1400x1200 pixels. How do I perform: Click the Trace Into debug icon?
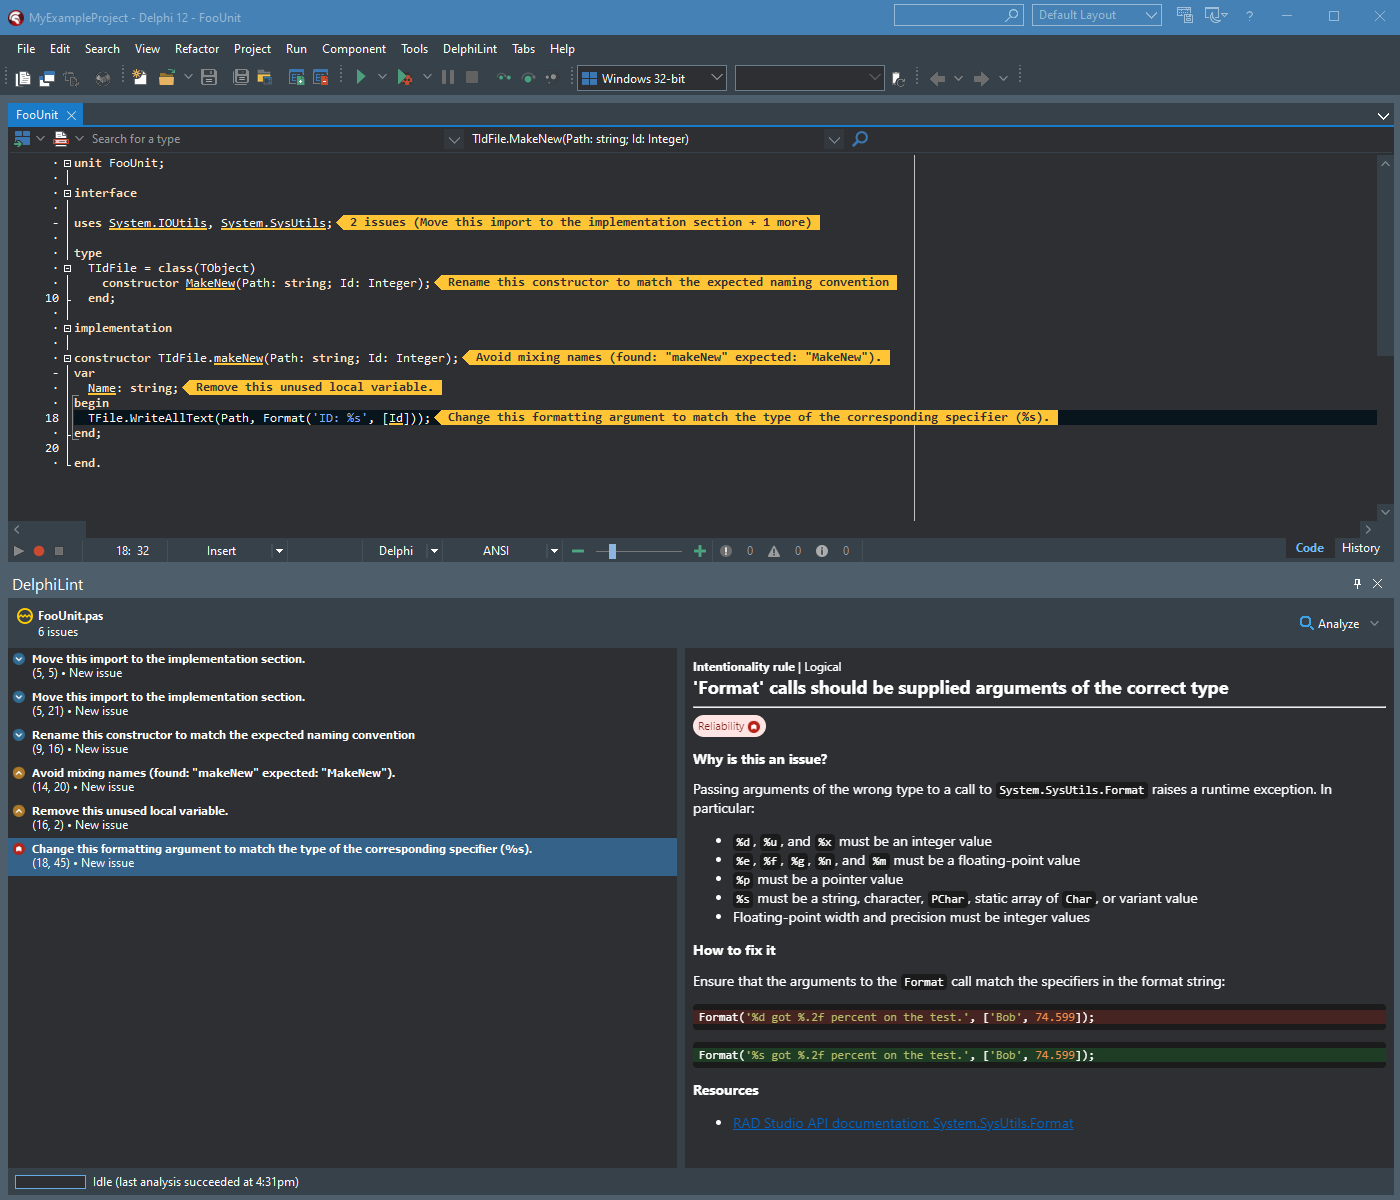click(x=504, y=77)
